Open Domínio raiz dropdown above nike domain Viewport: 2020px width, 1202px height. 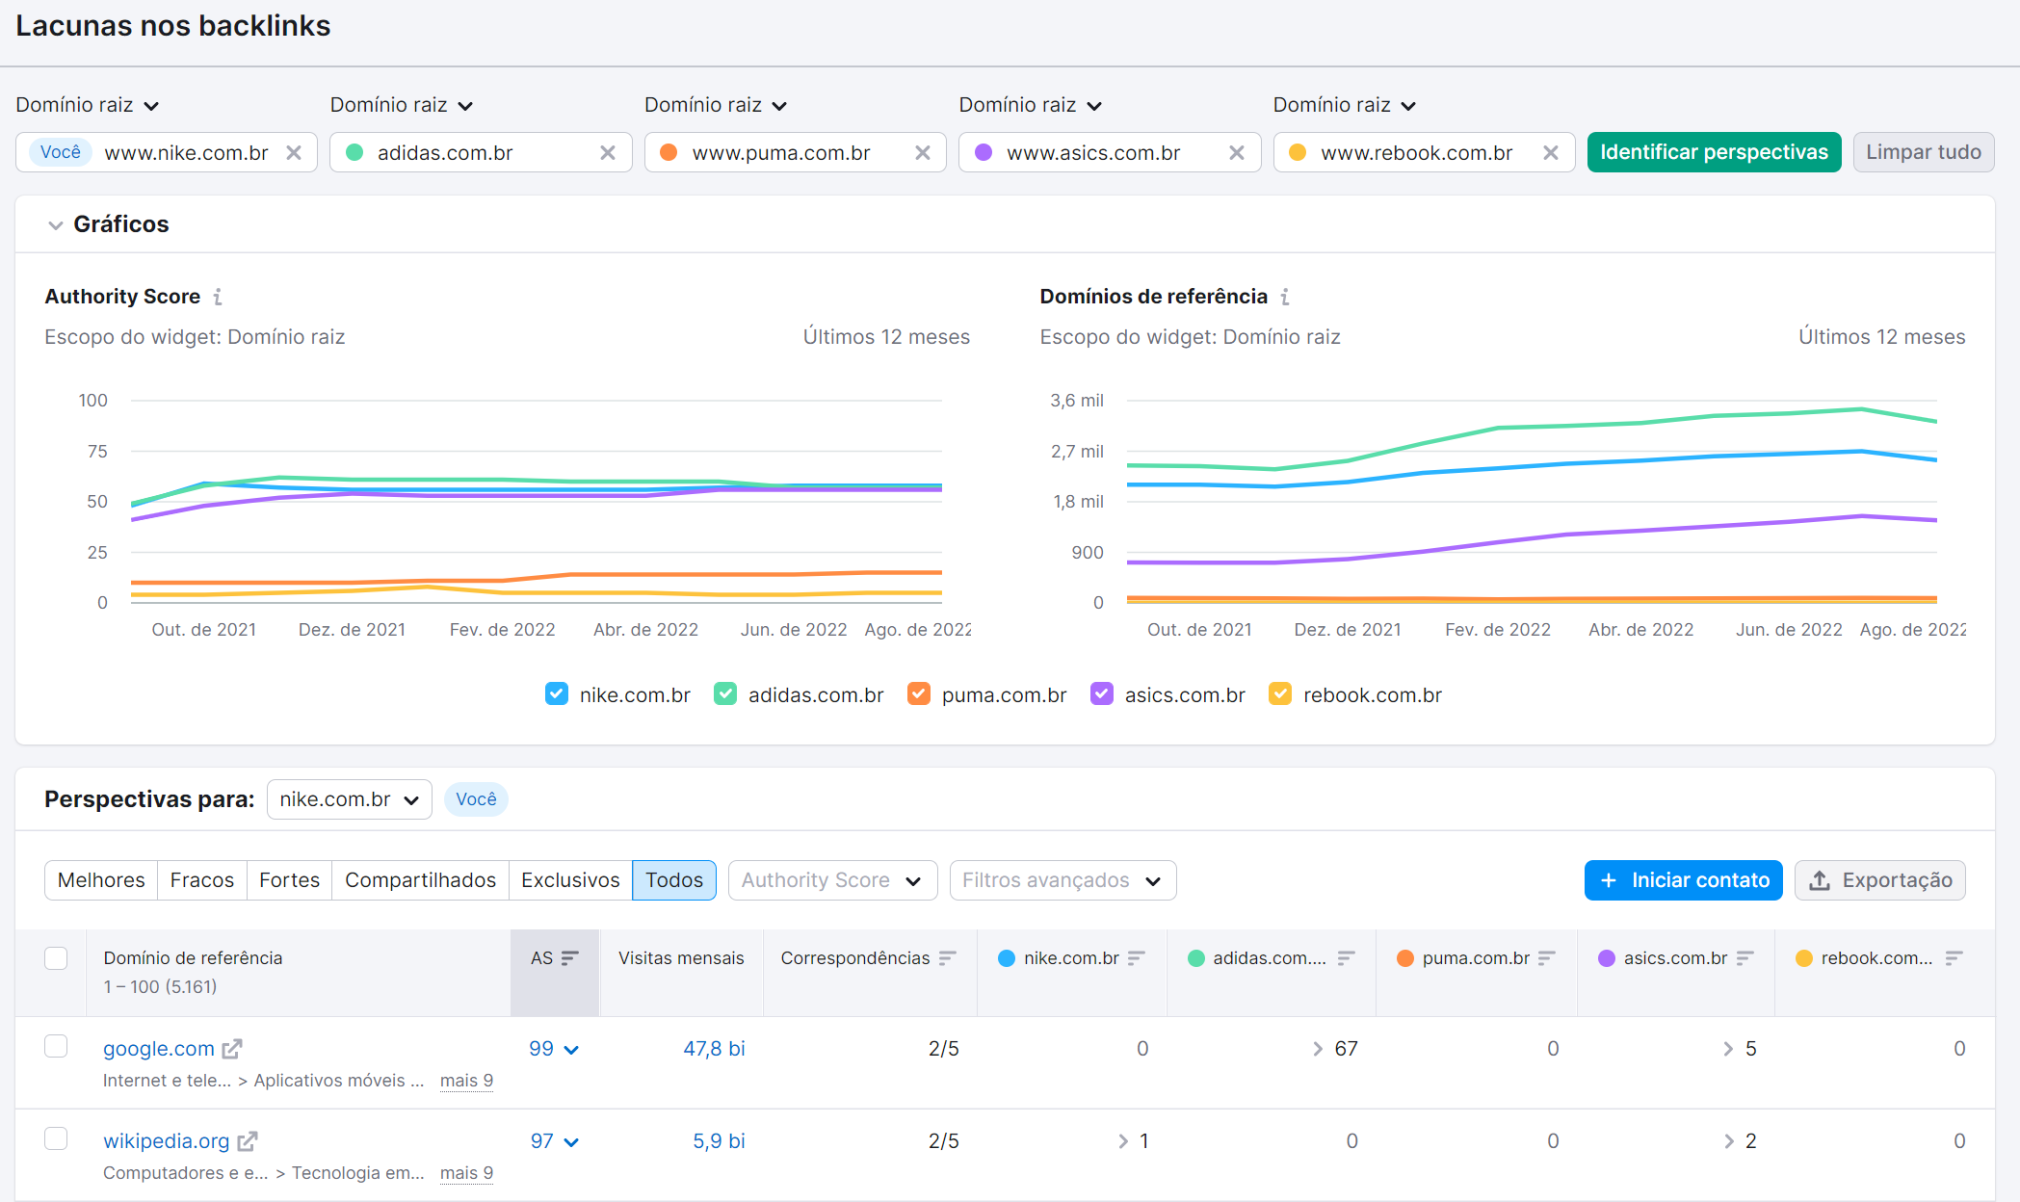click(88, 105)
